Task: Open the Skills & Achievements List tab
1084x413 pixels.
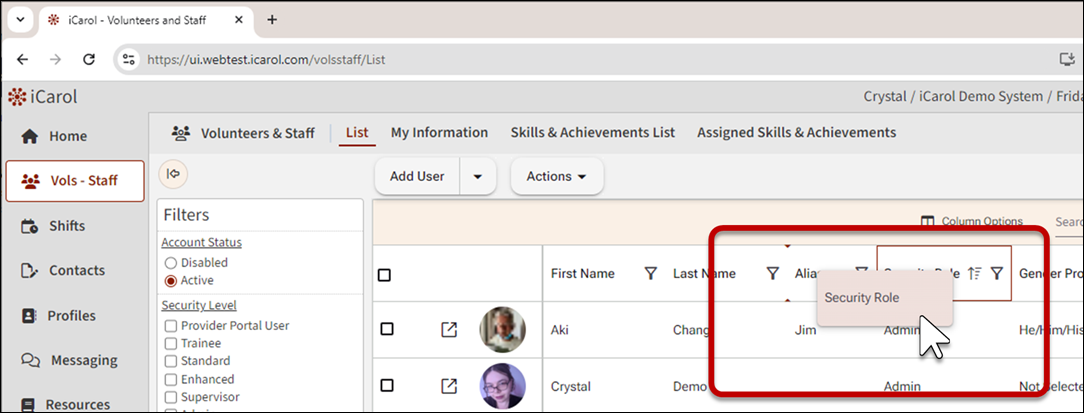Action: click(x=592, y=133)
